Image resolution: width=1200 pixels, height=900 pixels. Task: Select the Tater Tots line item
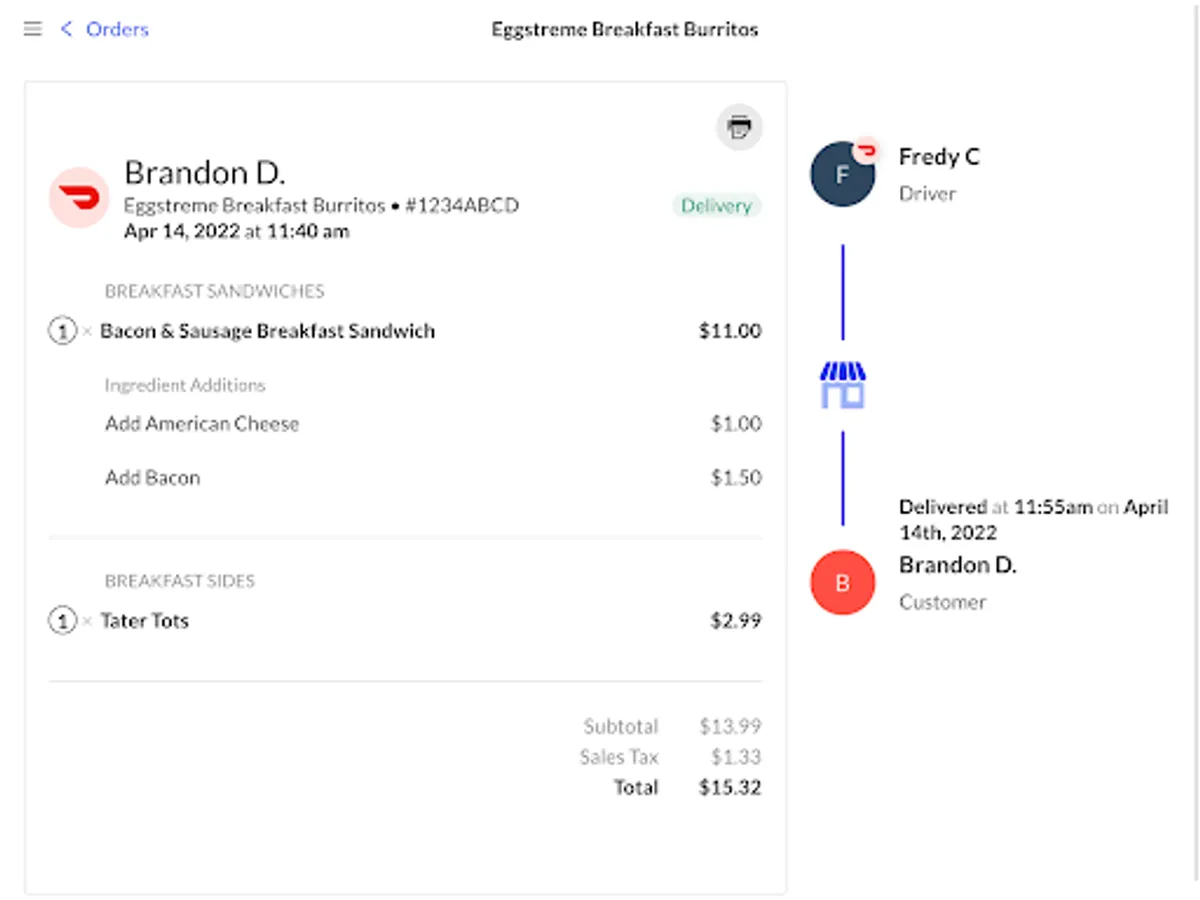[x=145, y=621]
